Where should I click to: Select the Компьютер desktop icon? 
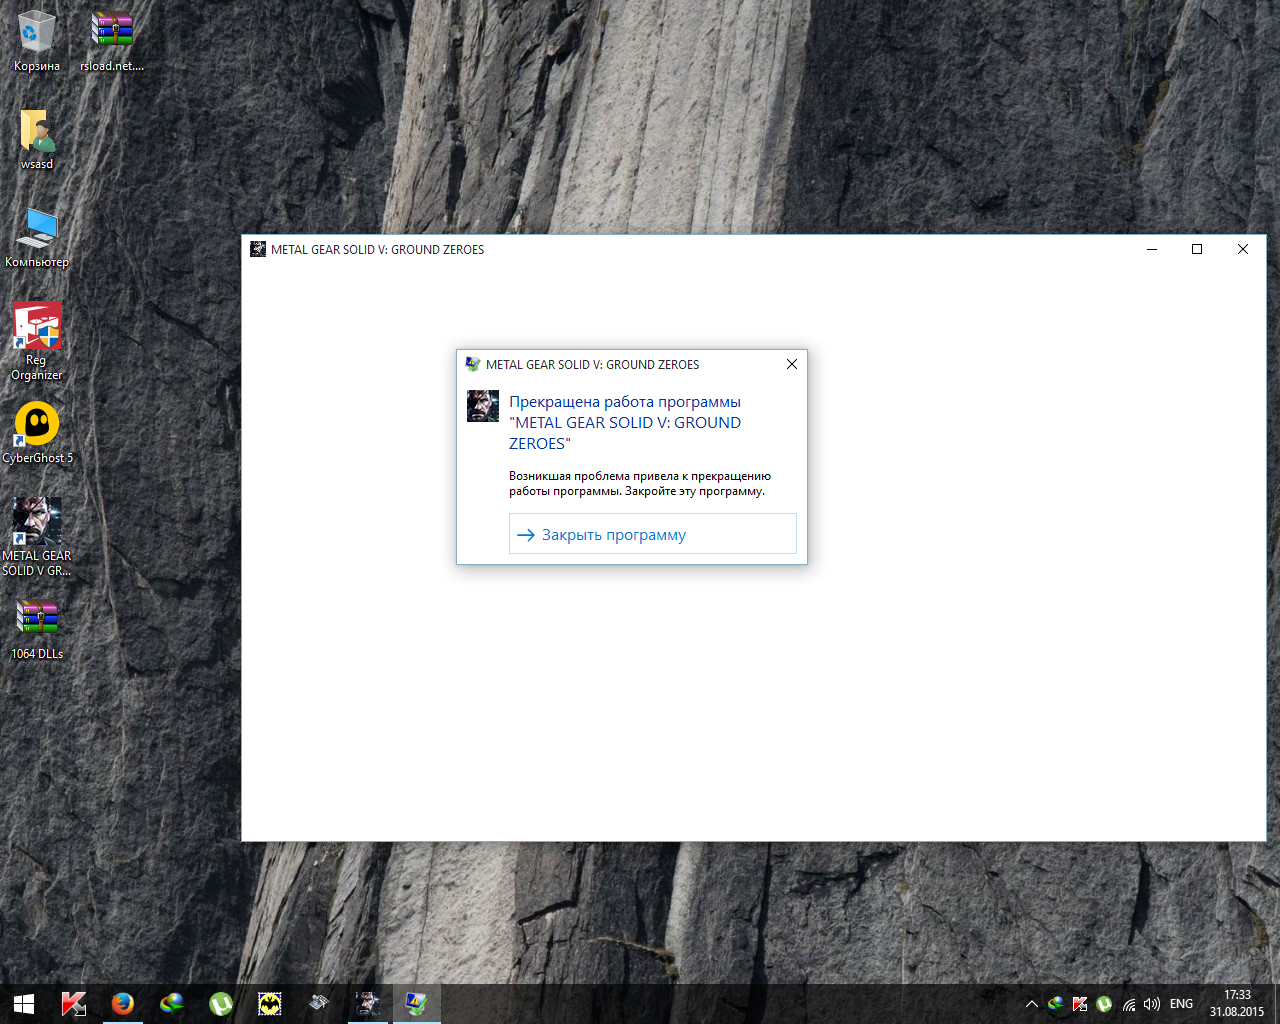37,237
